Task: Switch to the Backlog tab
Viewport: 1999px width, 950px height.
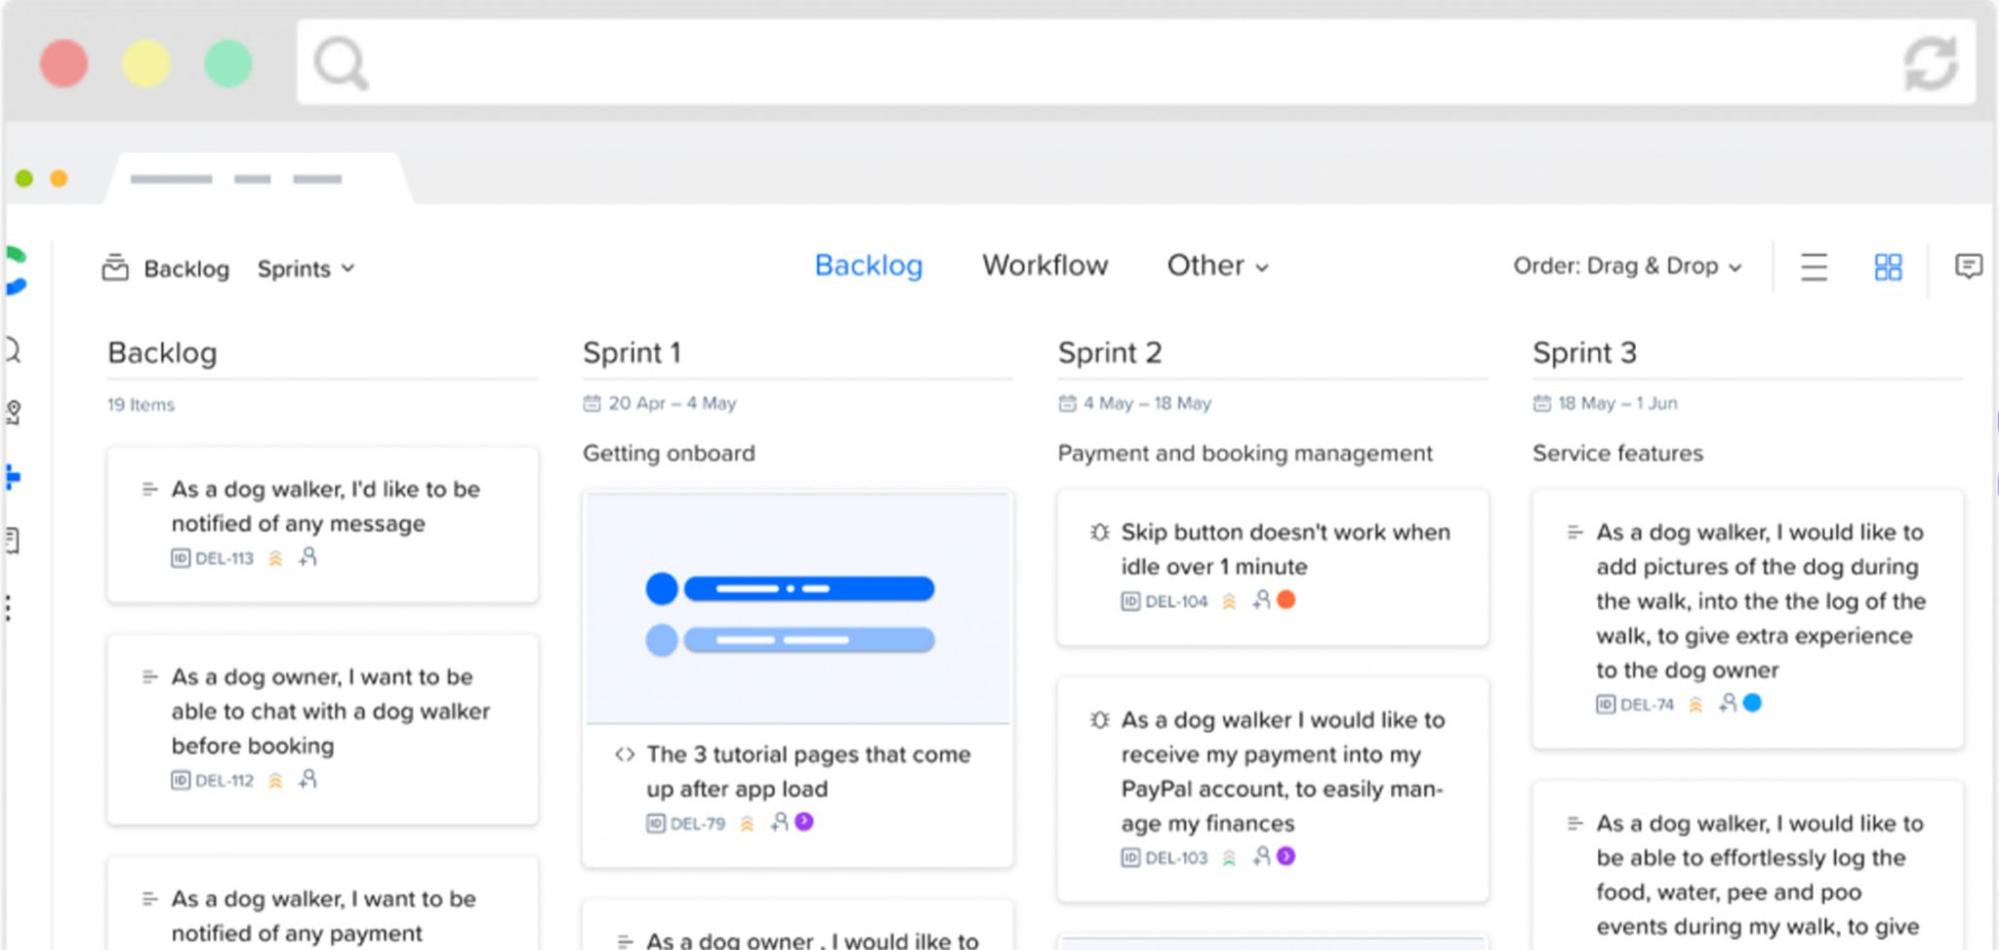Action: coord(868,265)
